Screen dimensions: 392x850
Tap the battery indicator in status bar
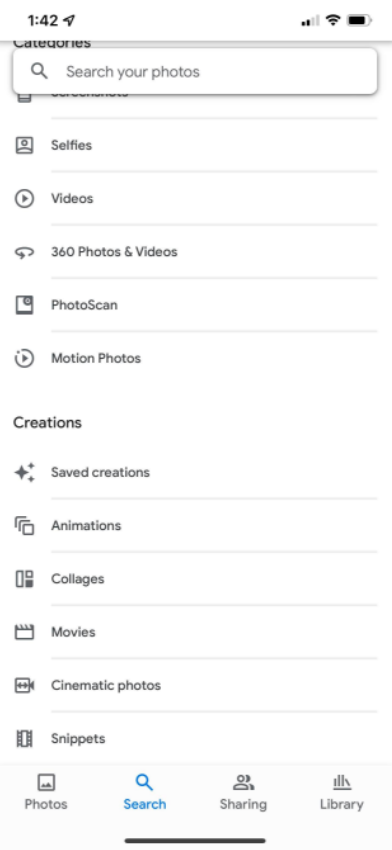tap(358, 21)
